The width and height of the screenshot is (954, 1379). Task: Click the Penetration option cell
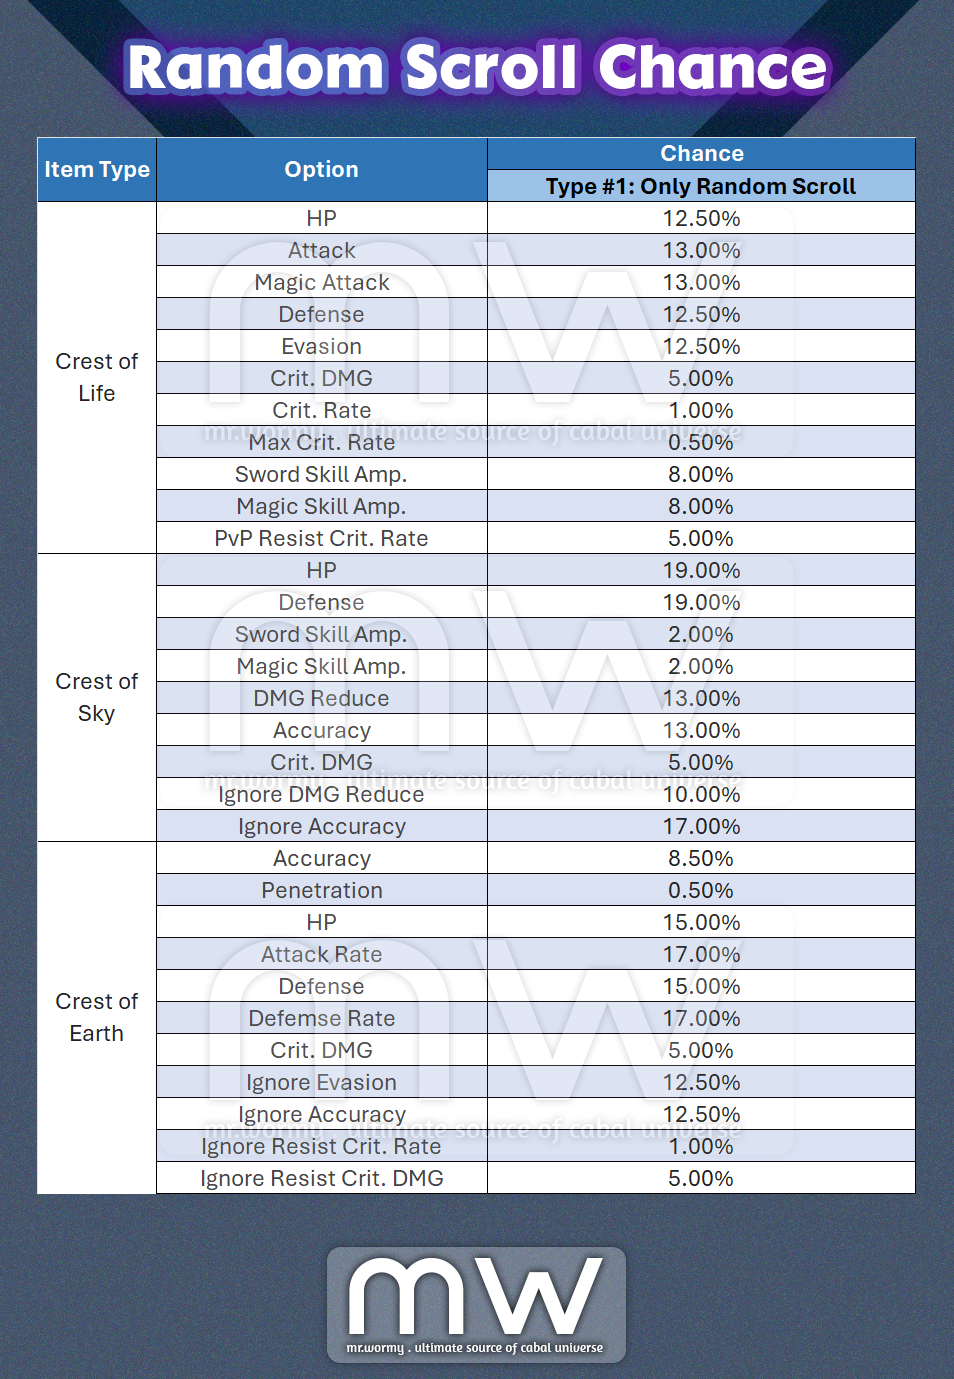click(321, 890)
